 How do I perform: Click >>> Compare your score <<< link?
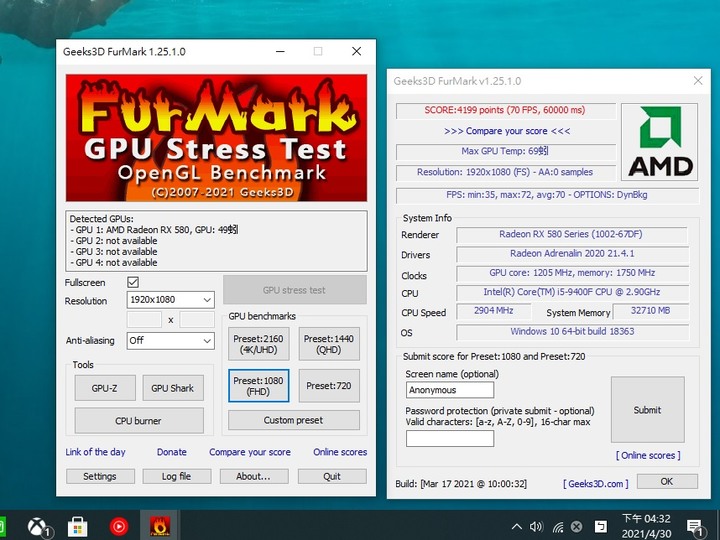click(x=507, y=131)
